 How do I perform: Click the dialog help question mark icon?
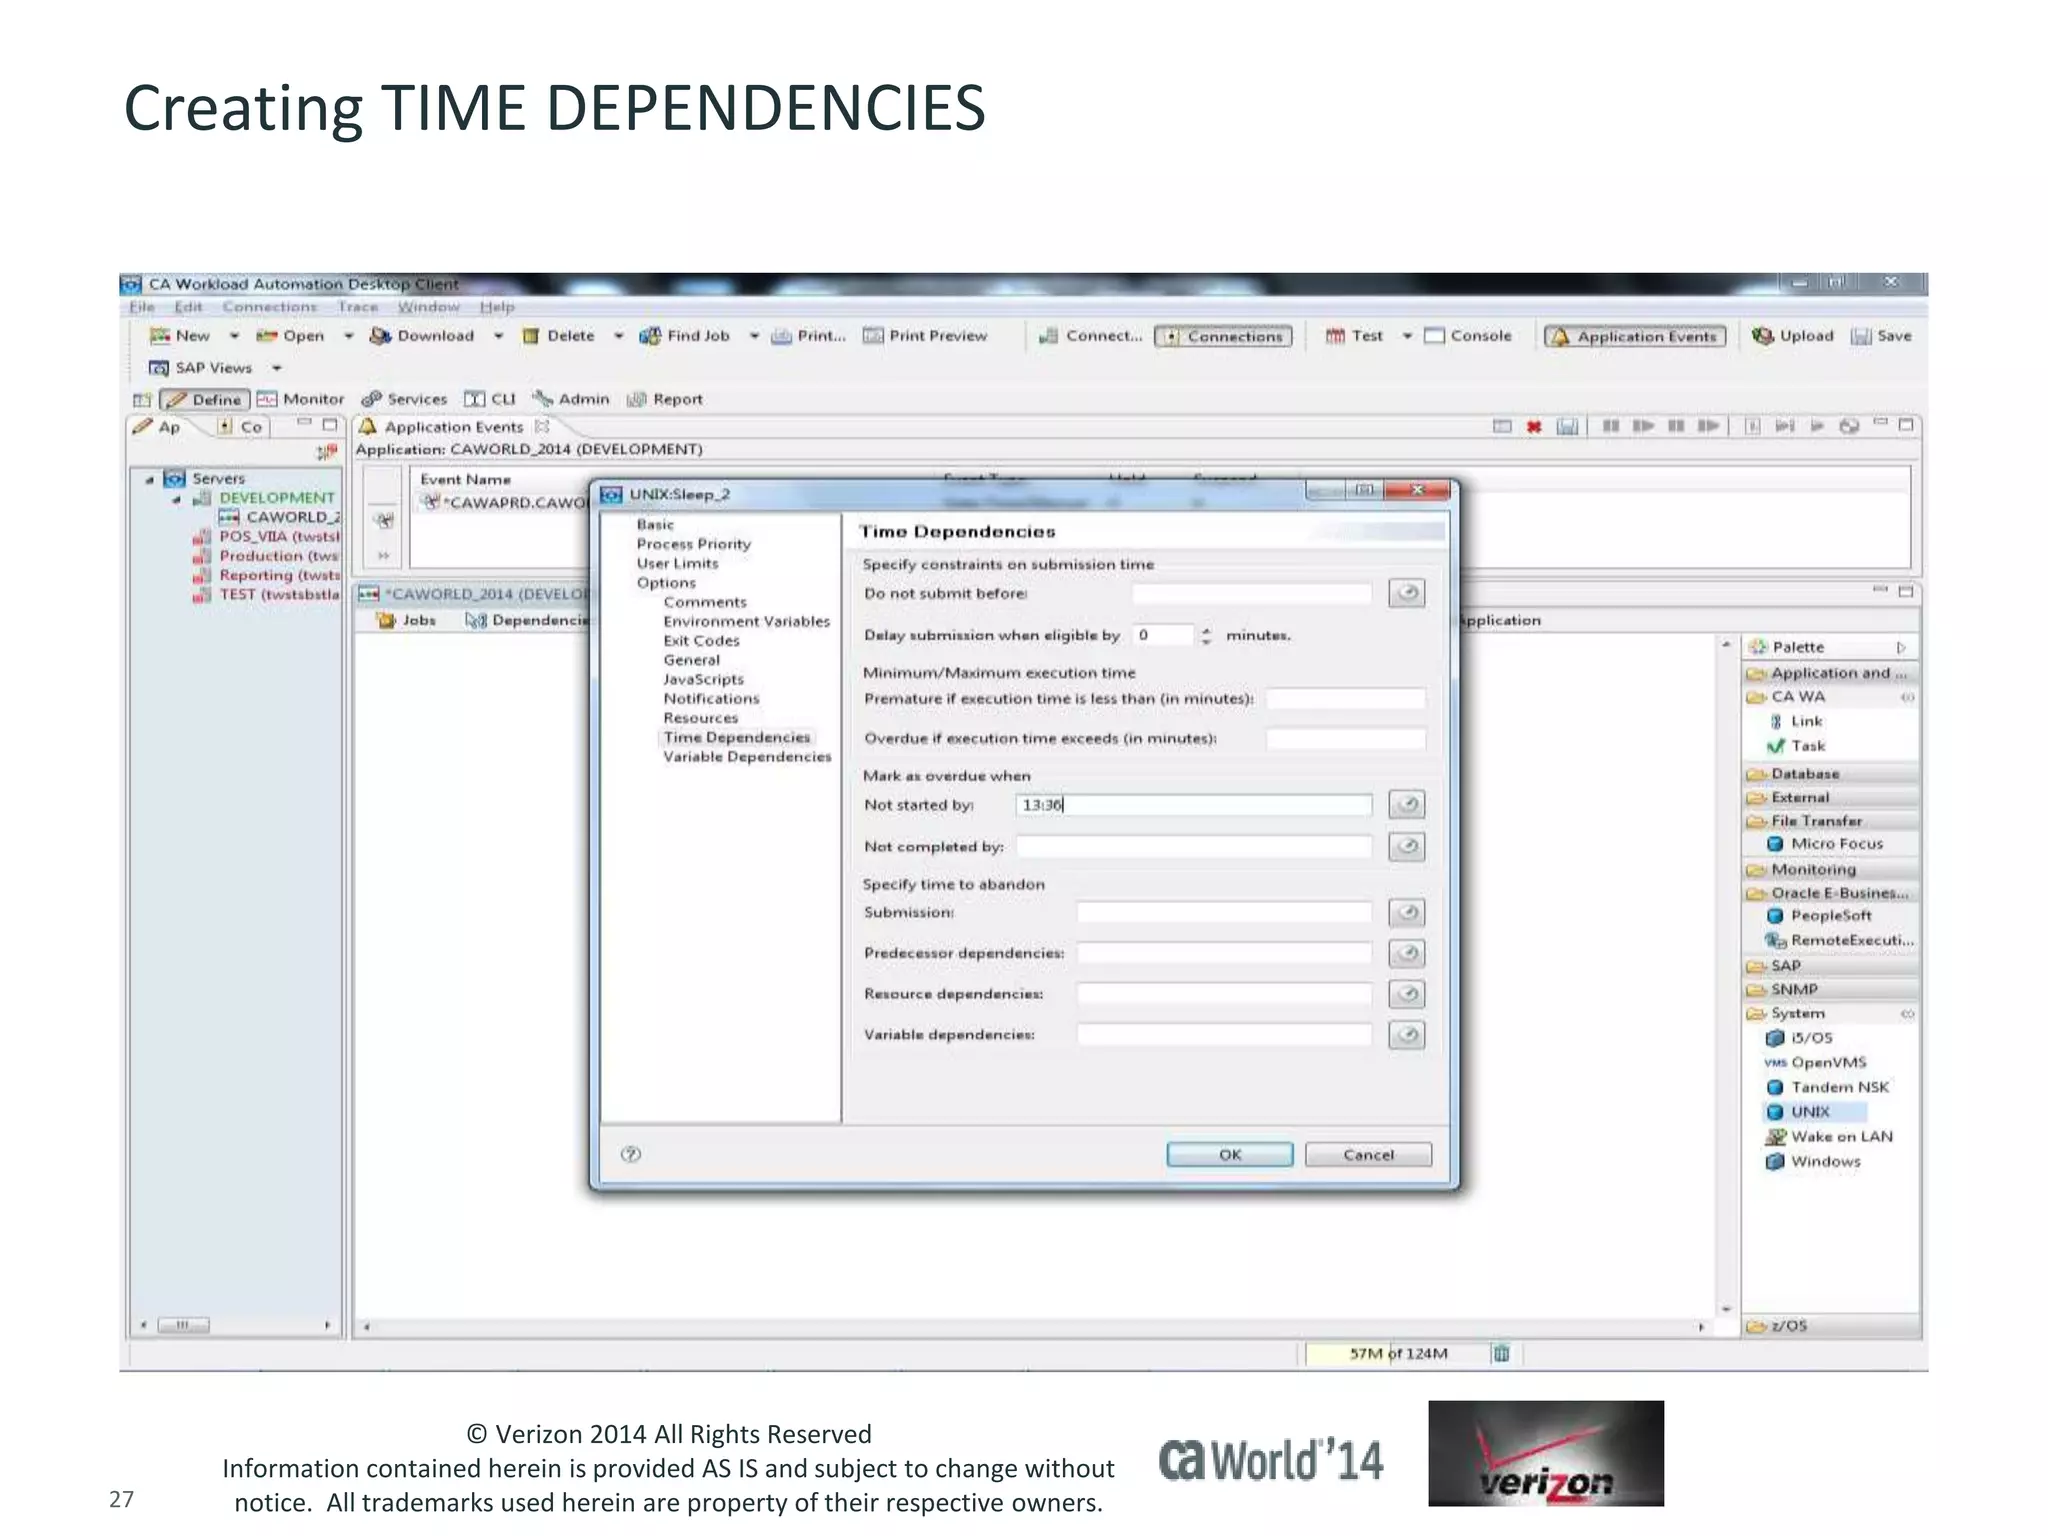630,1155
